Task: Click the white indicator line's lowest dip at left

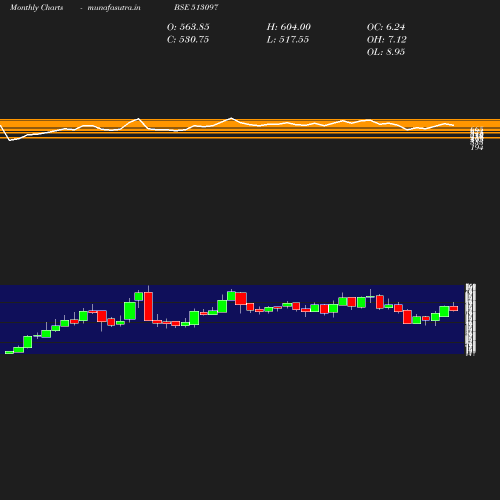Action: (x=10, y=140)
